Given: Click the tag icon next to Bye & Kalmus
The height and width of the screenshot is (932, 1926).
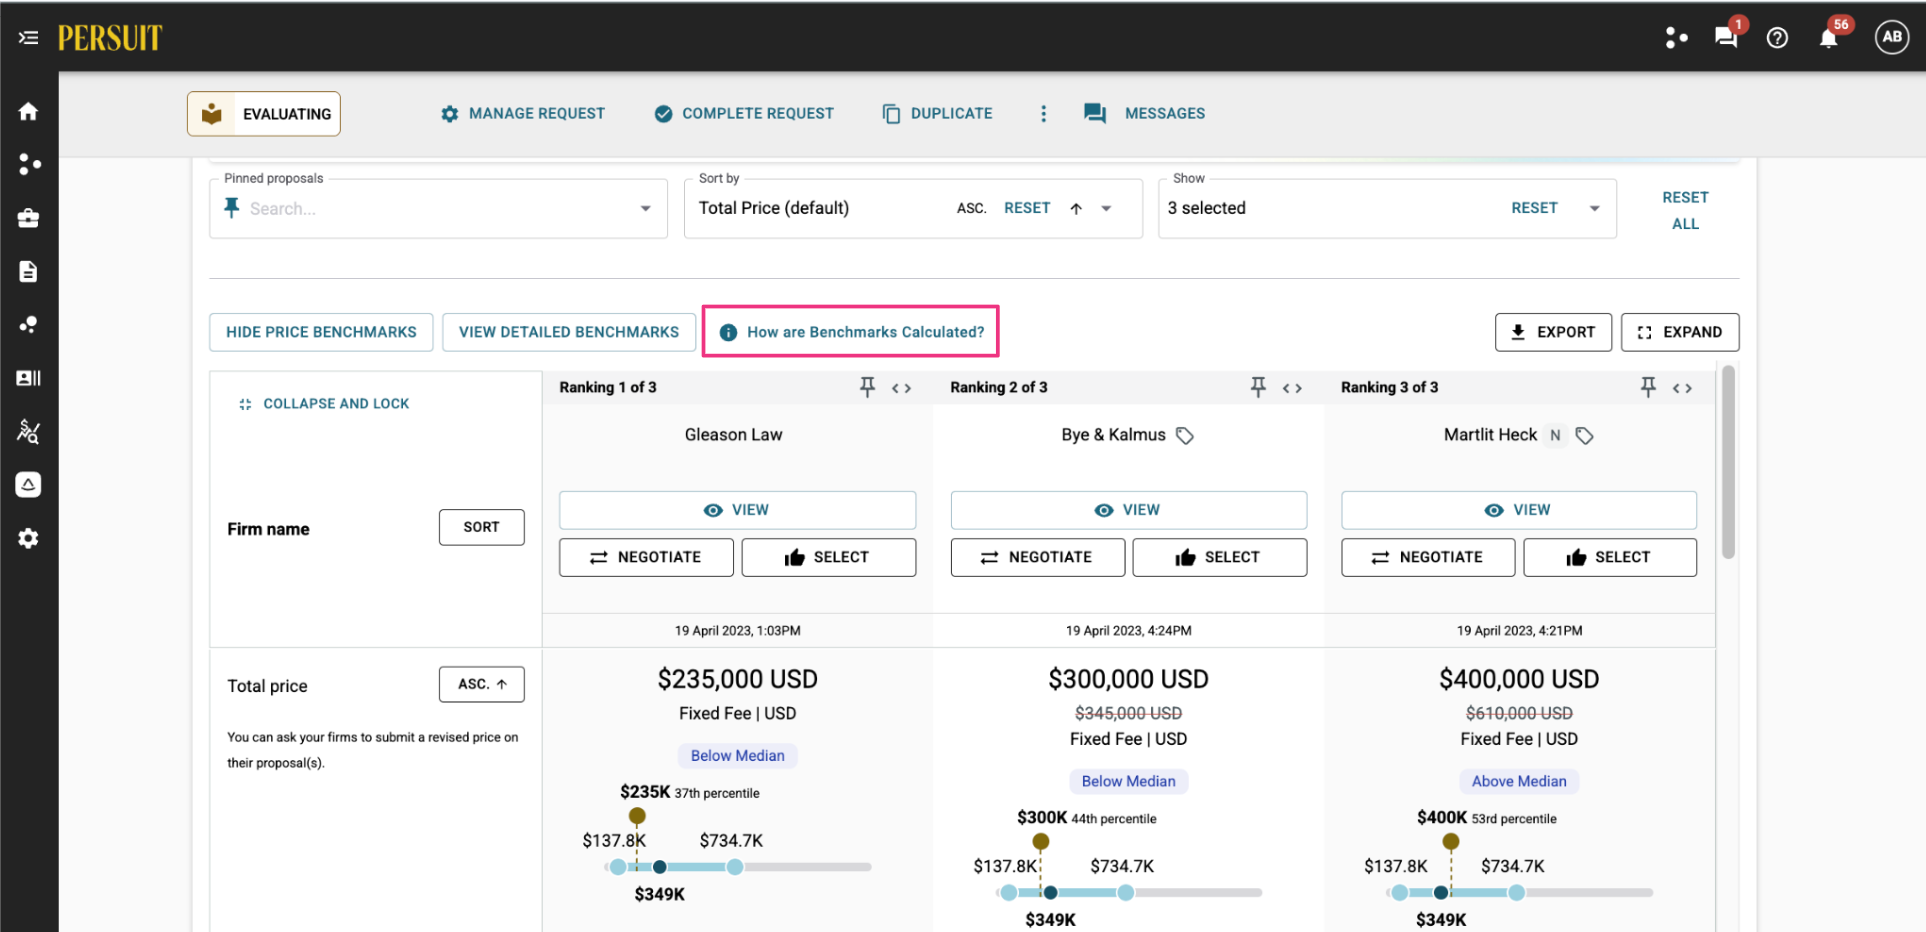Looking at the screenshot, I should pyautogui.click(x=1185, y=435).
